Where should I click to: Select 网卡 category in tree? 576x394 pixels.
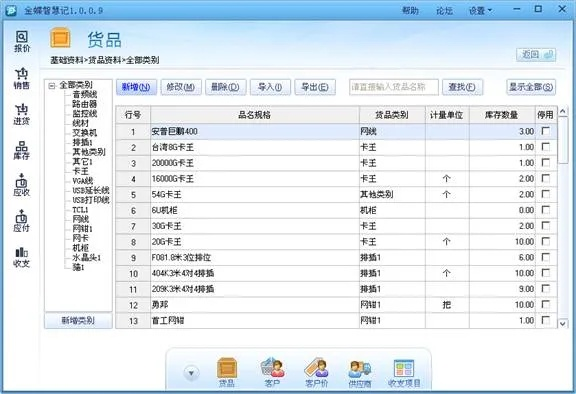click(x=80, y=238)
